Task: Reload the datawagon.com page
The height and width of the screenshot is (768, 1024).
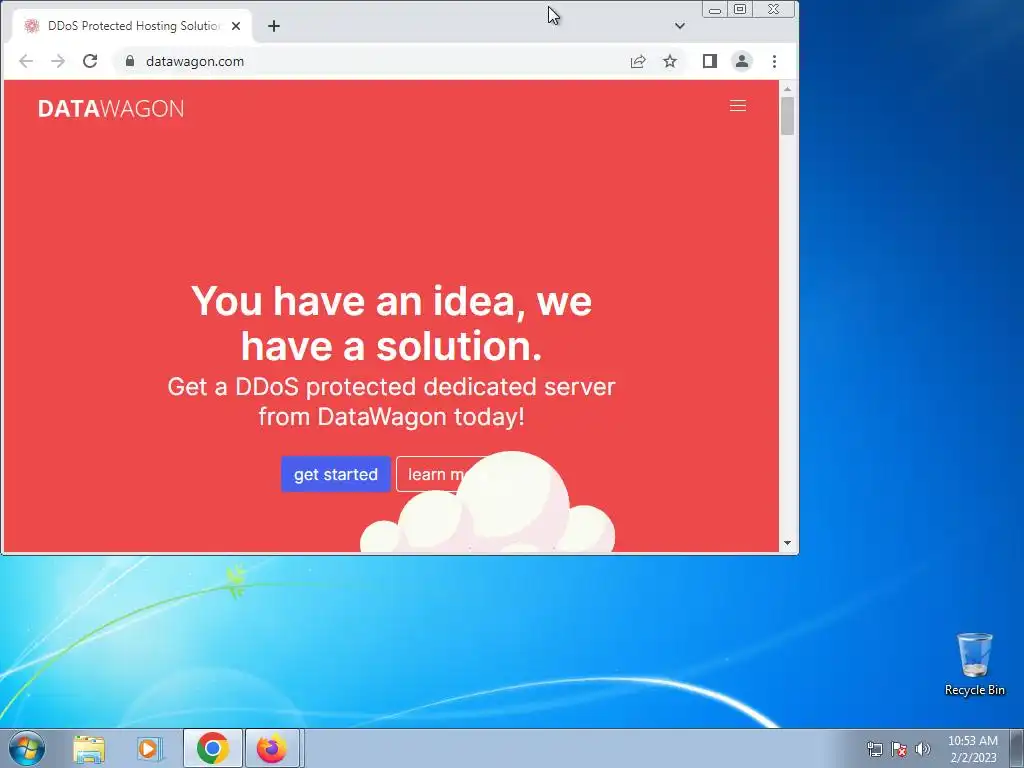Action: (90, 61)
